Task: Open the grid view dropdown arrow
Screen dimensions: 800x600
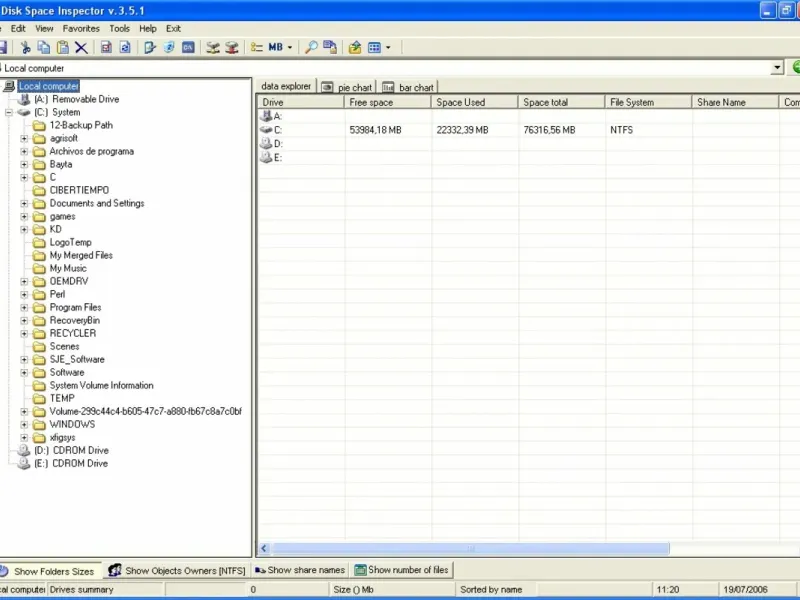Action: pyautogui.click(x=388, y=47)
